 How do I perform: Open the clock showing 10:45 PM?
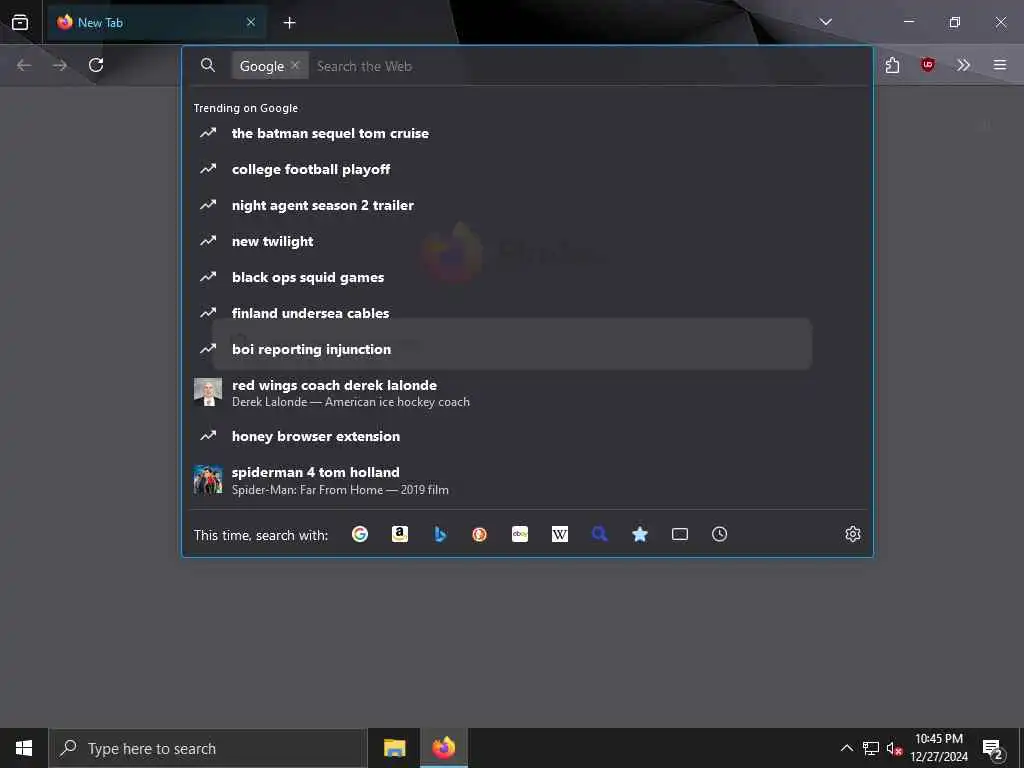click(939, 748)
